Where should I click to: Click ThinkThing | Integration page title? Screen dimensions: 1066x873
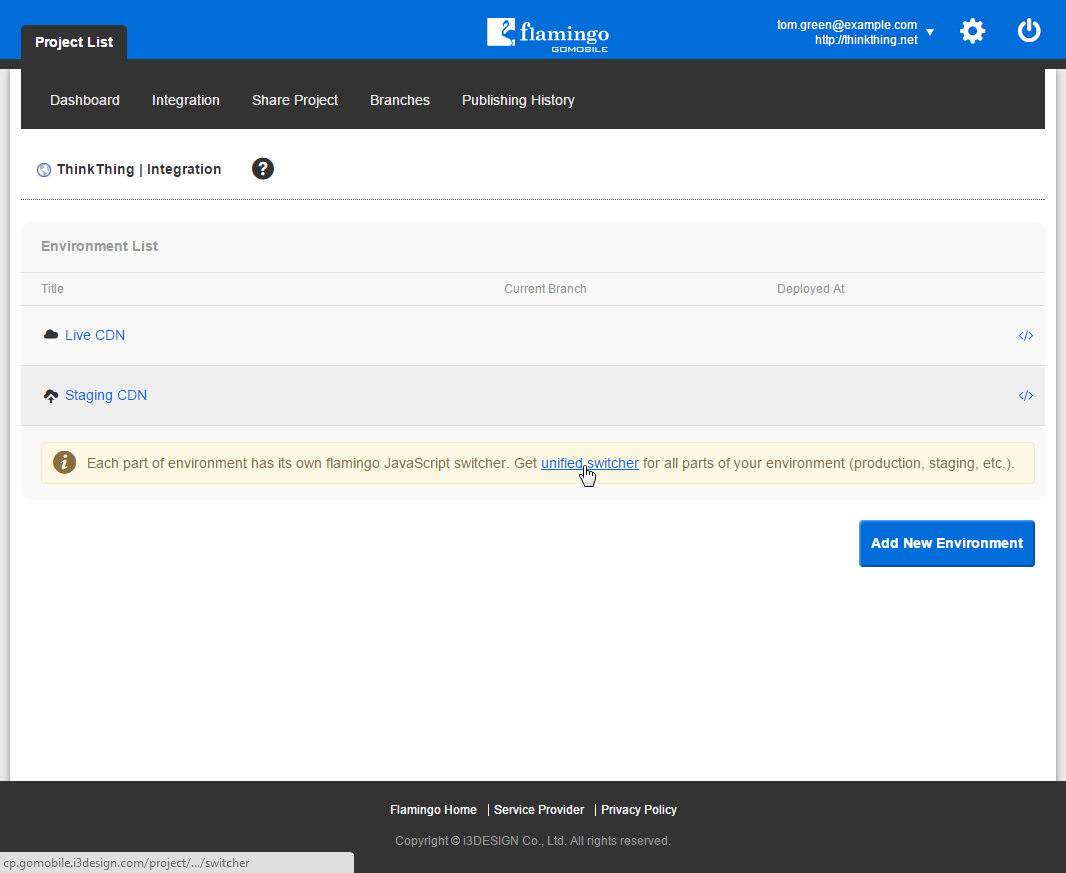pos(139,169)
